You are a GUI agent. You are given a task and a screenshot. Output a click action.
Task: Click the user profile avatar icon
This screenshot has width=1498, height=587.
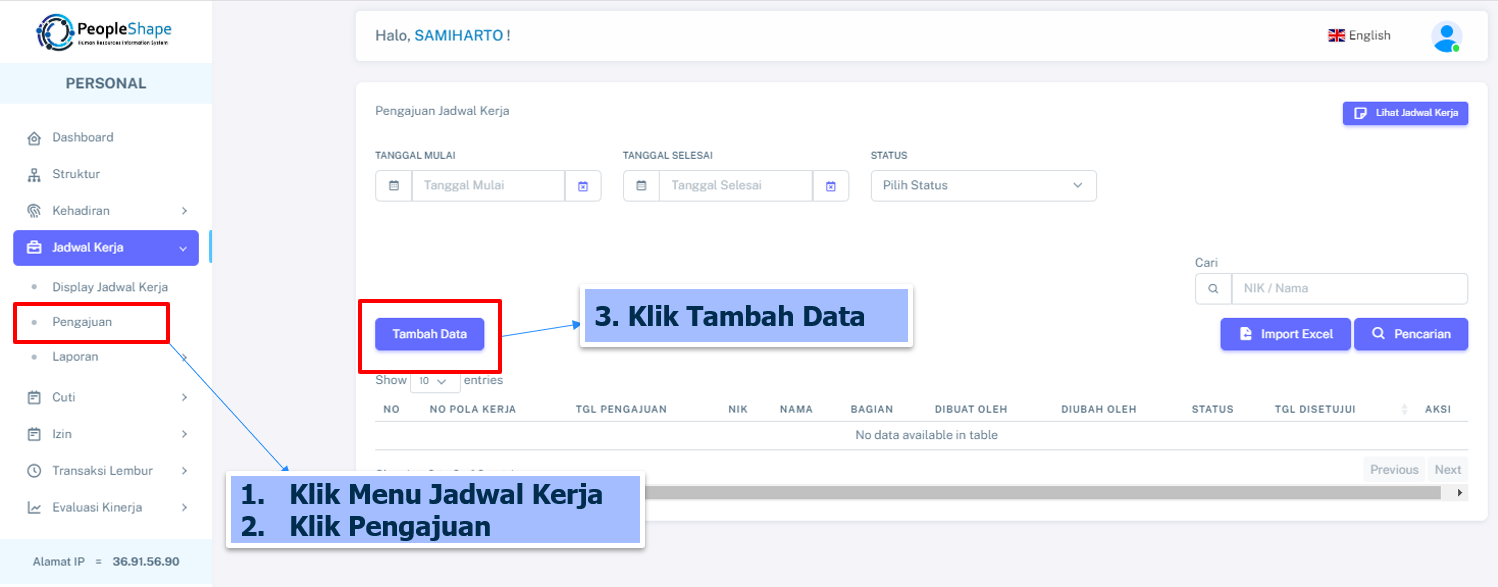1445,36
